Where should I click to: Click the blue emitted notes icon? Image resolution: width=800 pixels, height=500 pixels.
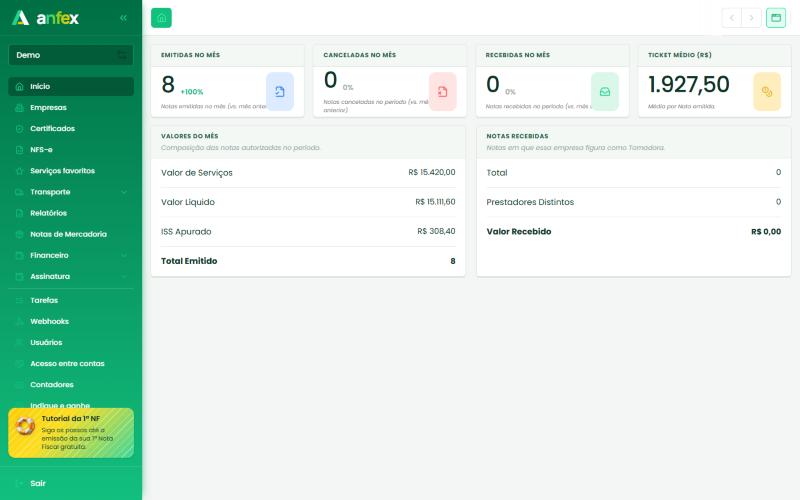280,92
